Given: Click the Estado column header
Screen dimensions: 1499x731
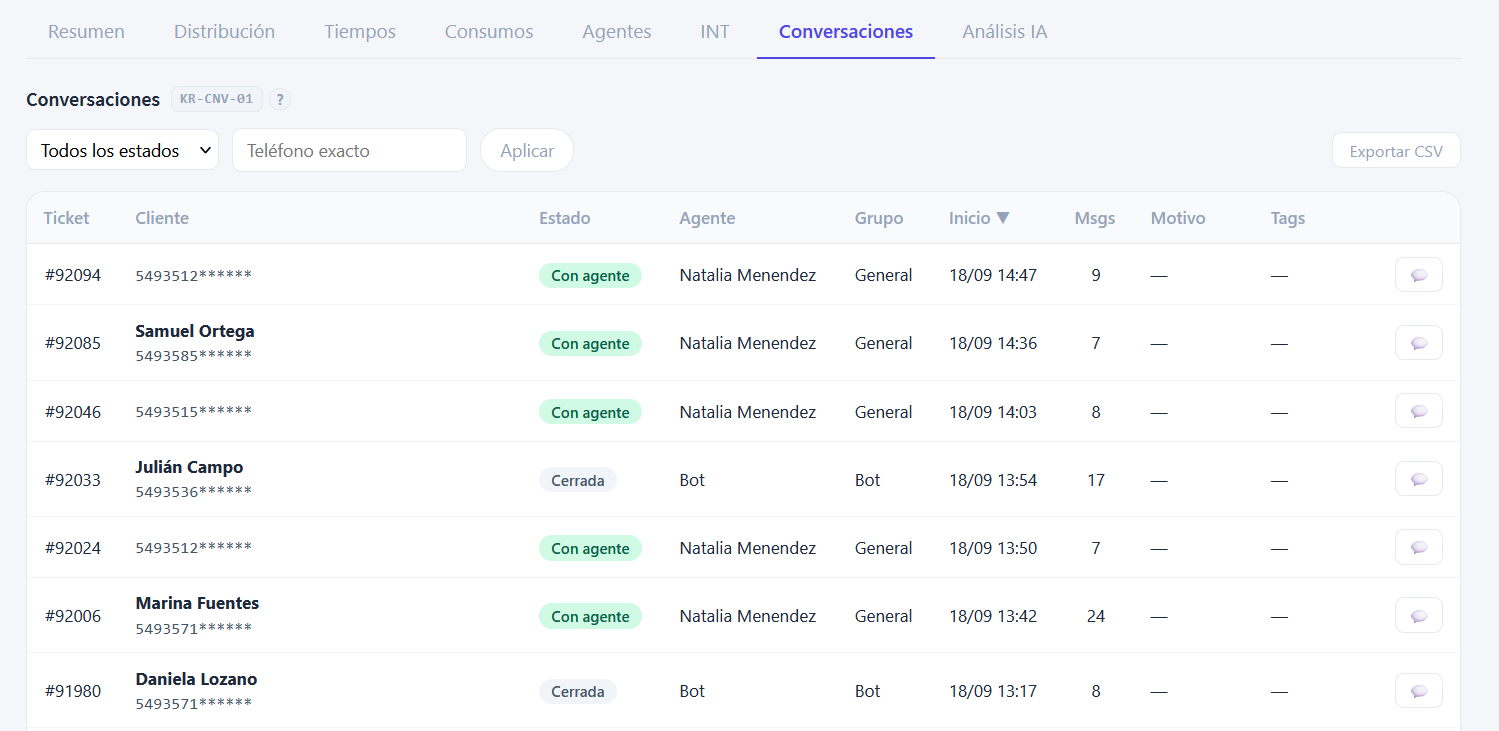Looking at the screenshot, I should tap(565, 218).
